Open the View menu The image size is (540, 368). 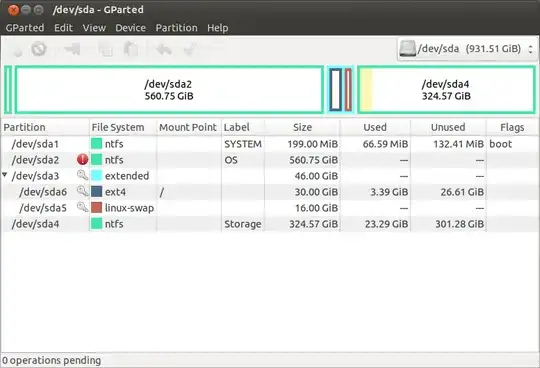pyautogui.click(x=94, y=28)
